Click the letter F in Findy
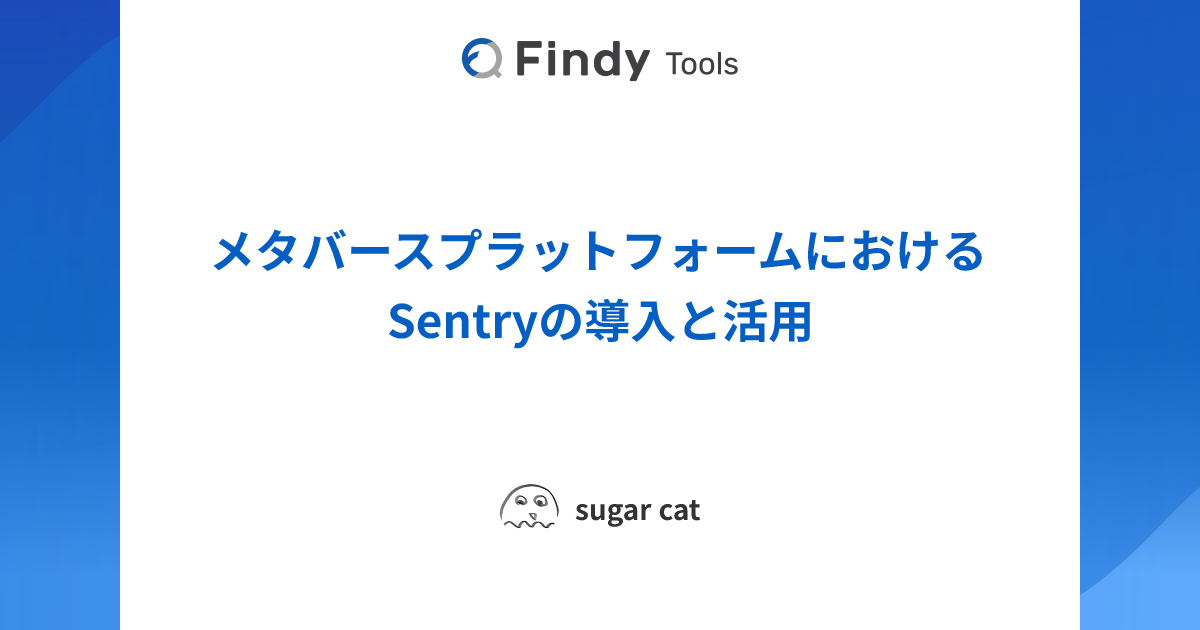This screenshot has width=1200, height=630. (530, 60)
